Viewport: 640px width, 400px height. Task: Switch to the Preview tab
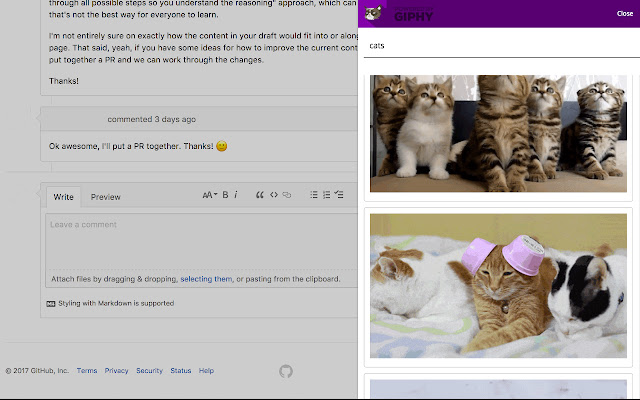105,197
